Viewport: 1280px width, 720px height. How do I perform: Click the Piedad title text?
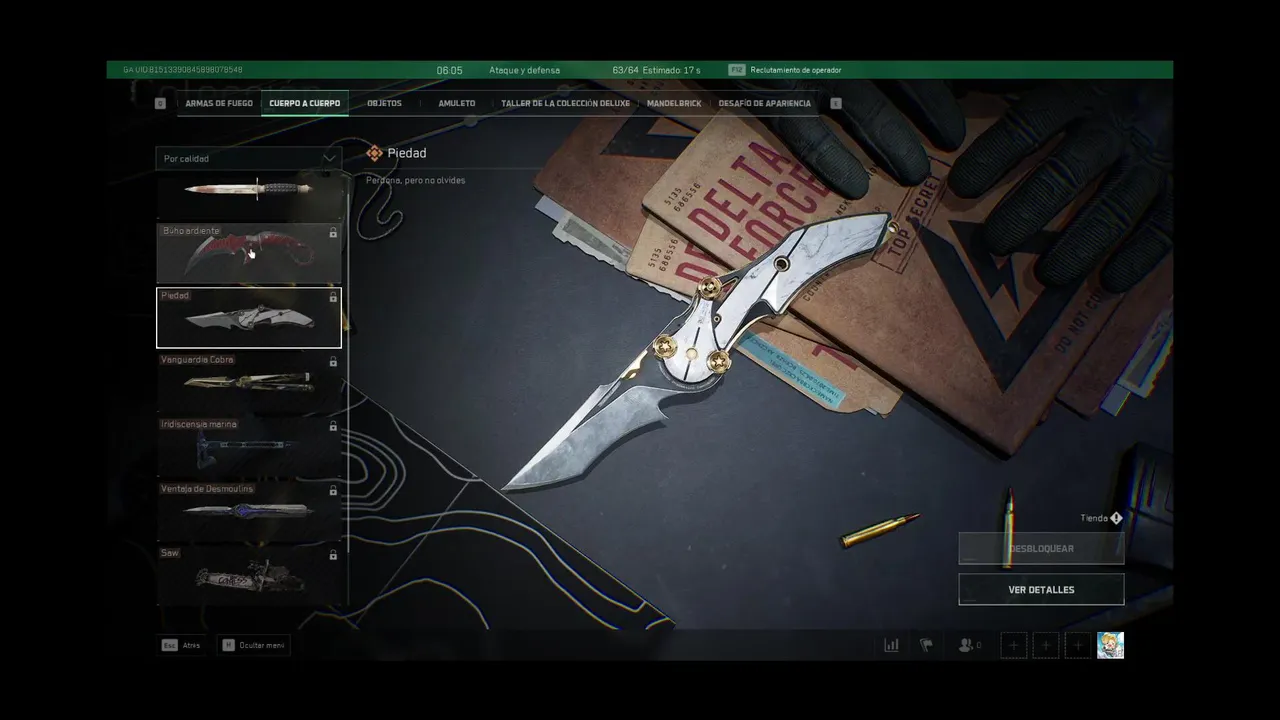[407, 153]
